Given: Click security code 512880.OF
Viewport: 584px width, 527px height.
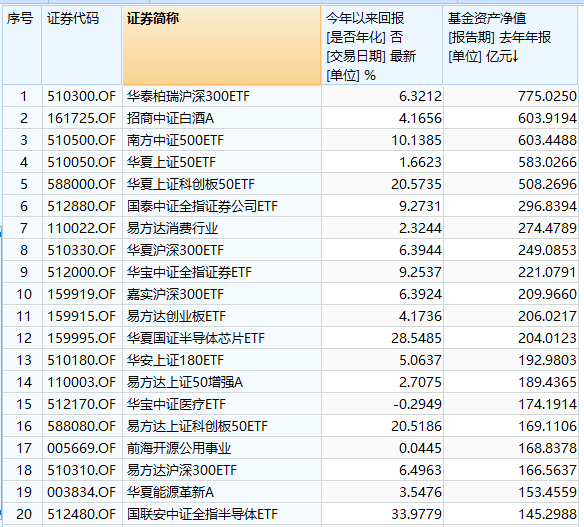Looking at the screenshot, I should click(82, 206).
